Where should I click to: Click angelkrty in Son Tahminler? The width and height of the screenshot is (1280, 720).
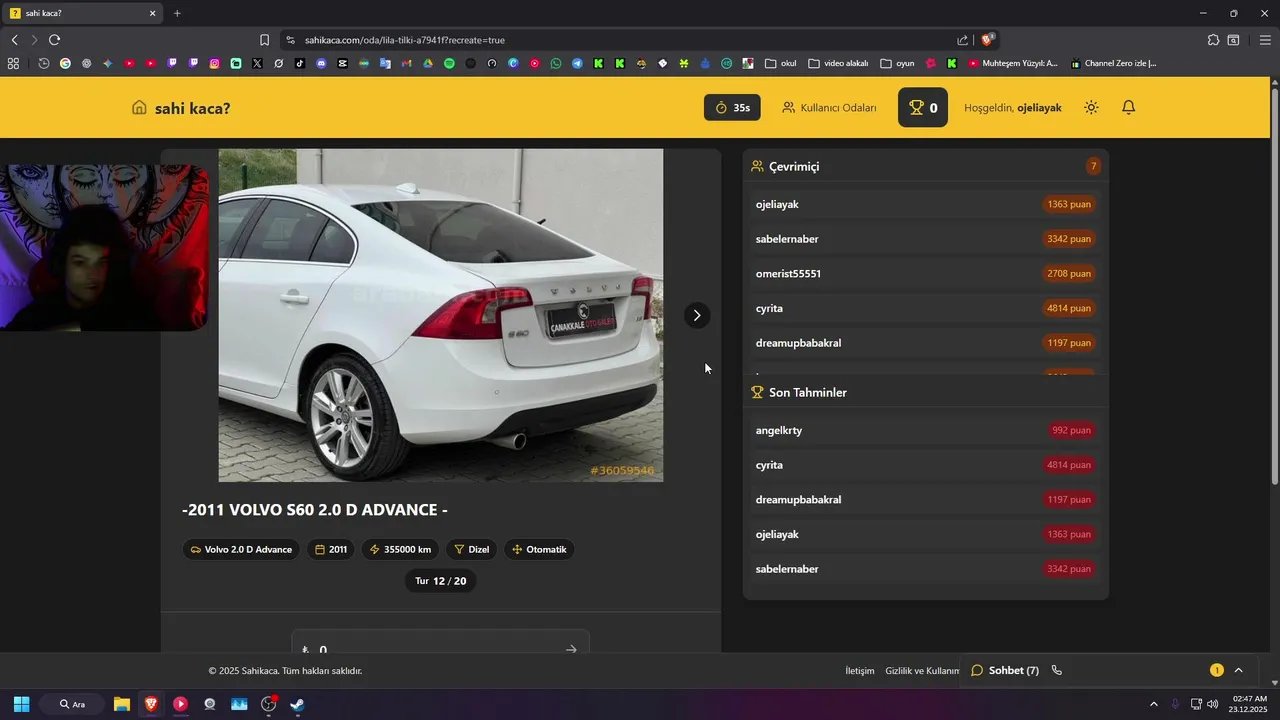tap(925, 430)
